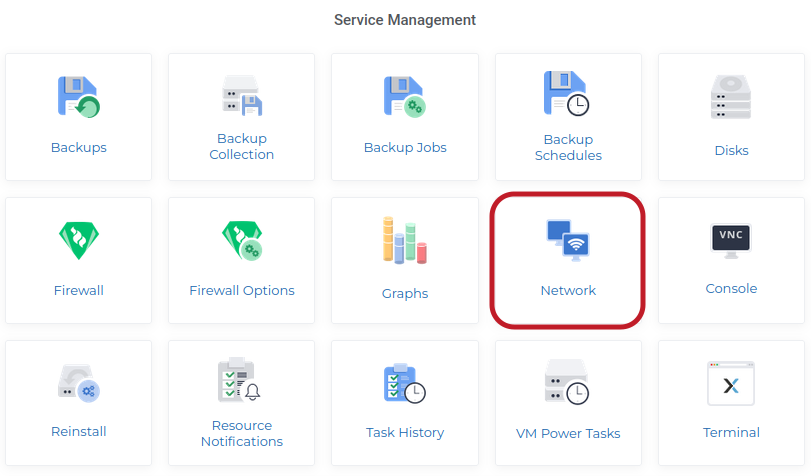
Task: Click the Reinstall drive icon
Action: [x=78, y=384]
